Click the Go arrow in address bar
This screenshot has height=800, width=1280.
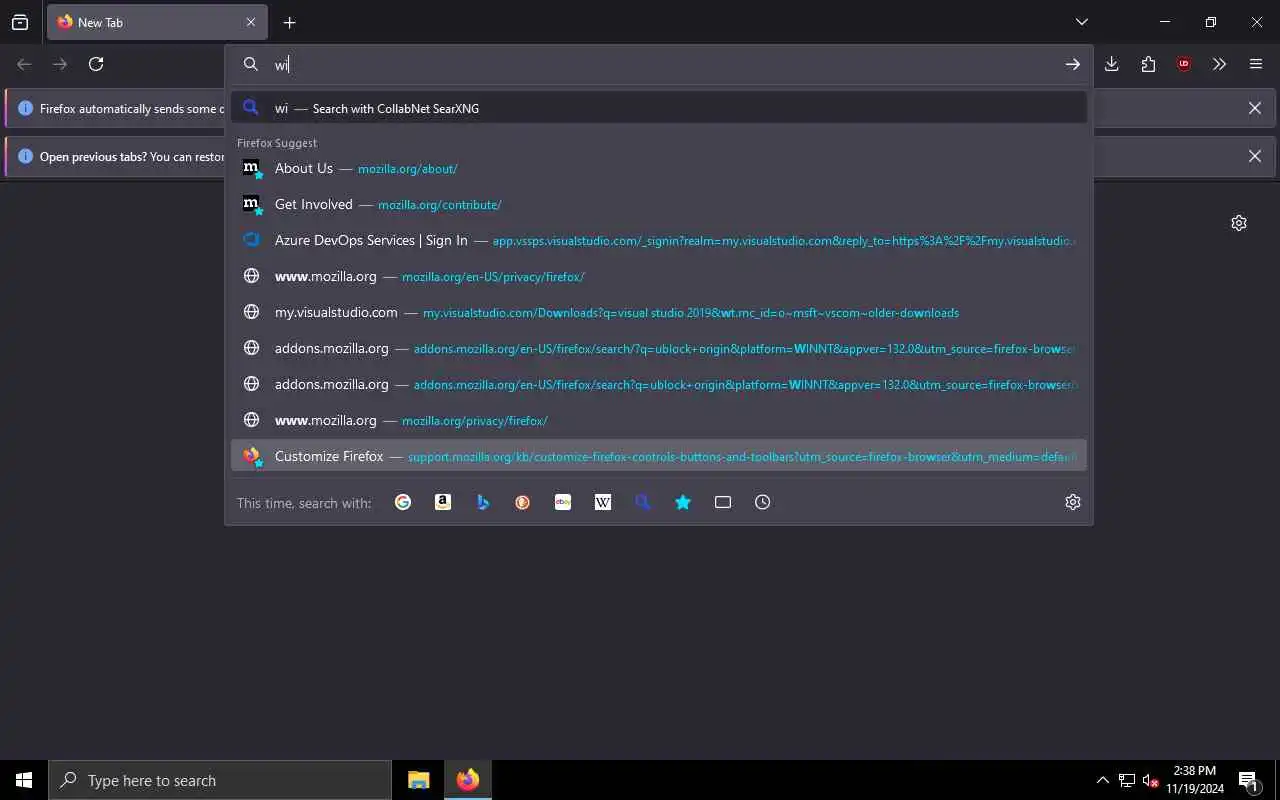pyautogui.click(x=1072, y=64)
